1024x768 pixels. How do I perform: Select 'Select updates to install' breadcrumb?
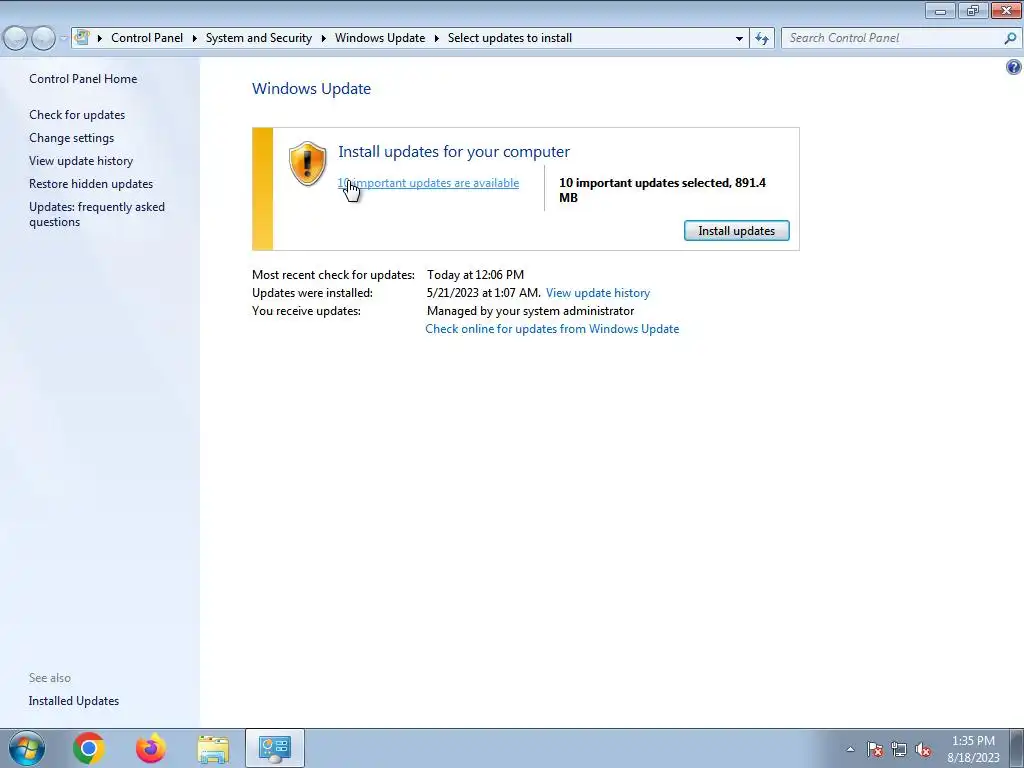(510, 38)
